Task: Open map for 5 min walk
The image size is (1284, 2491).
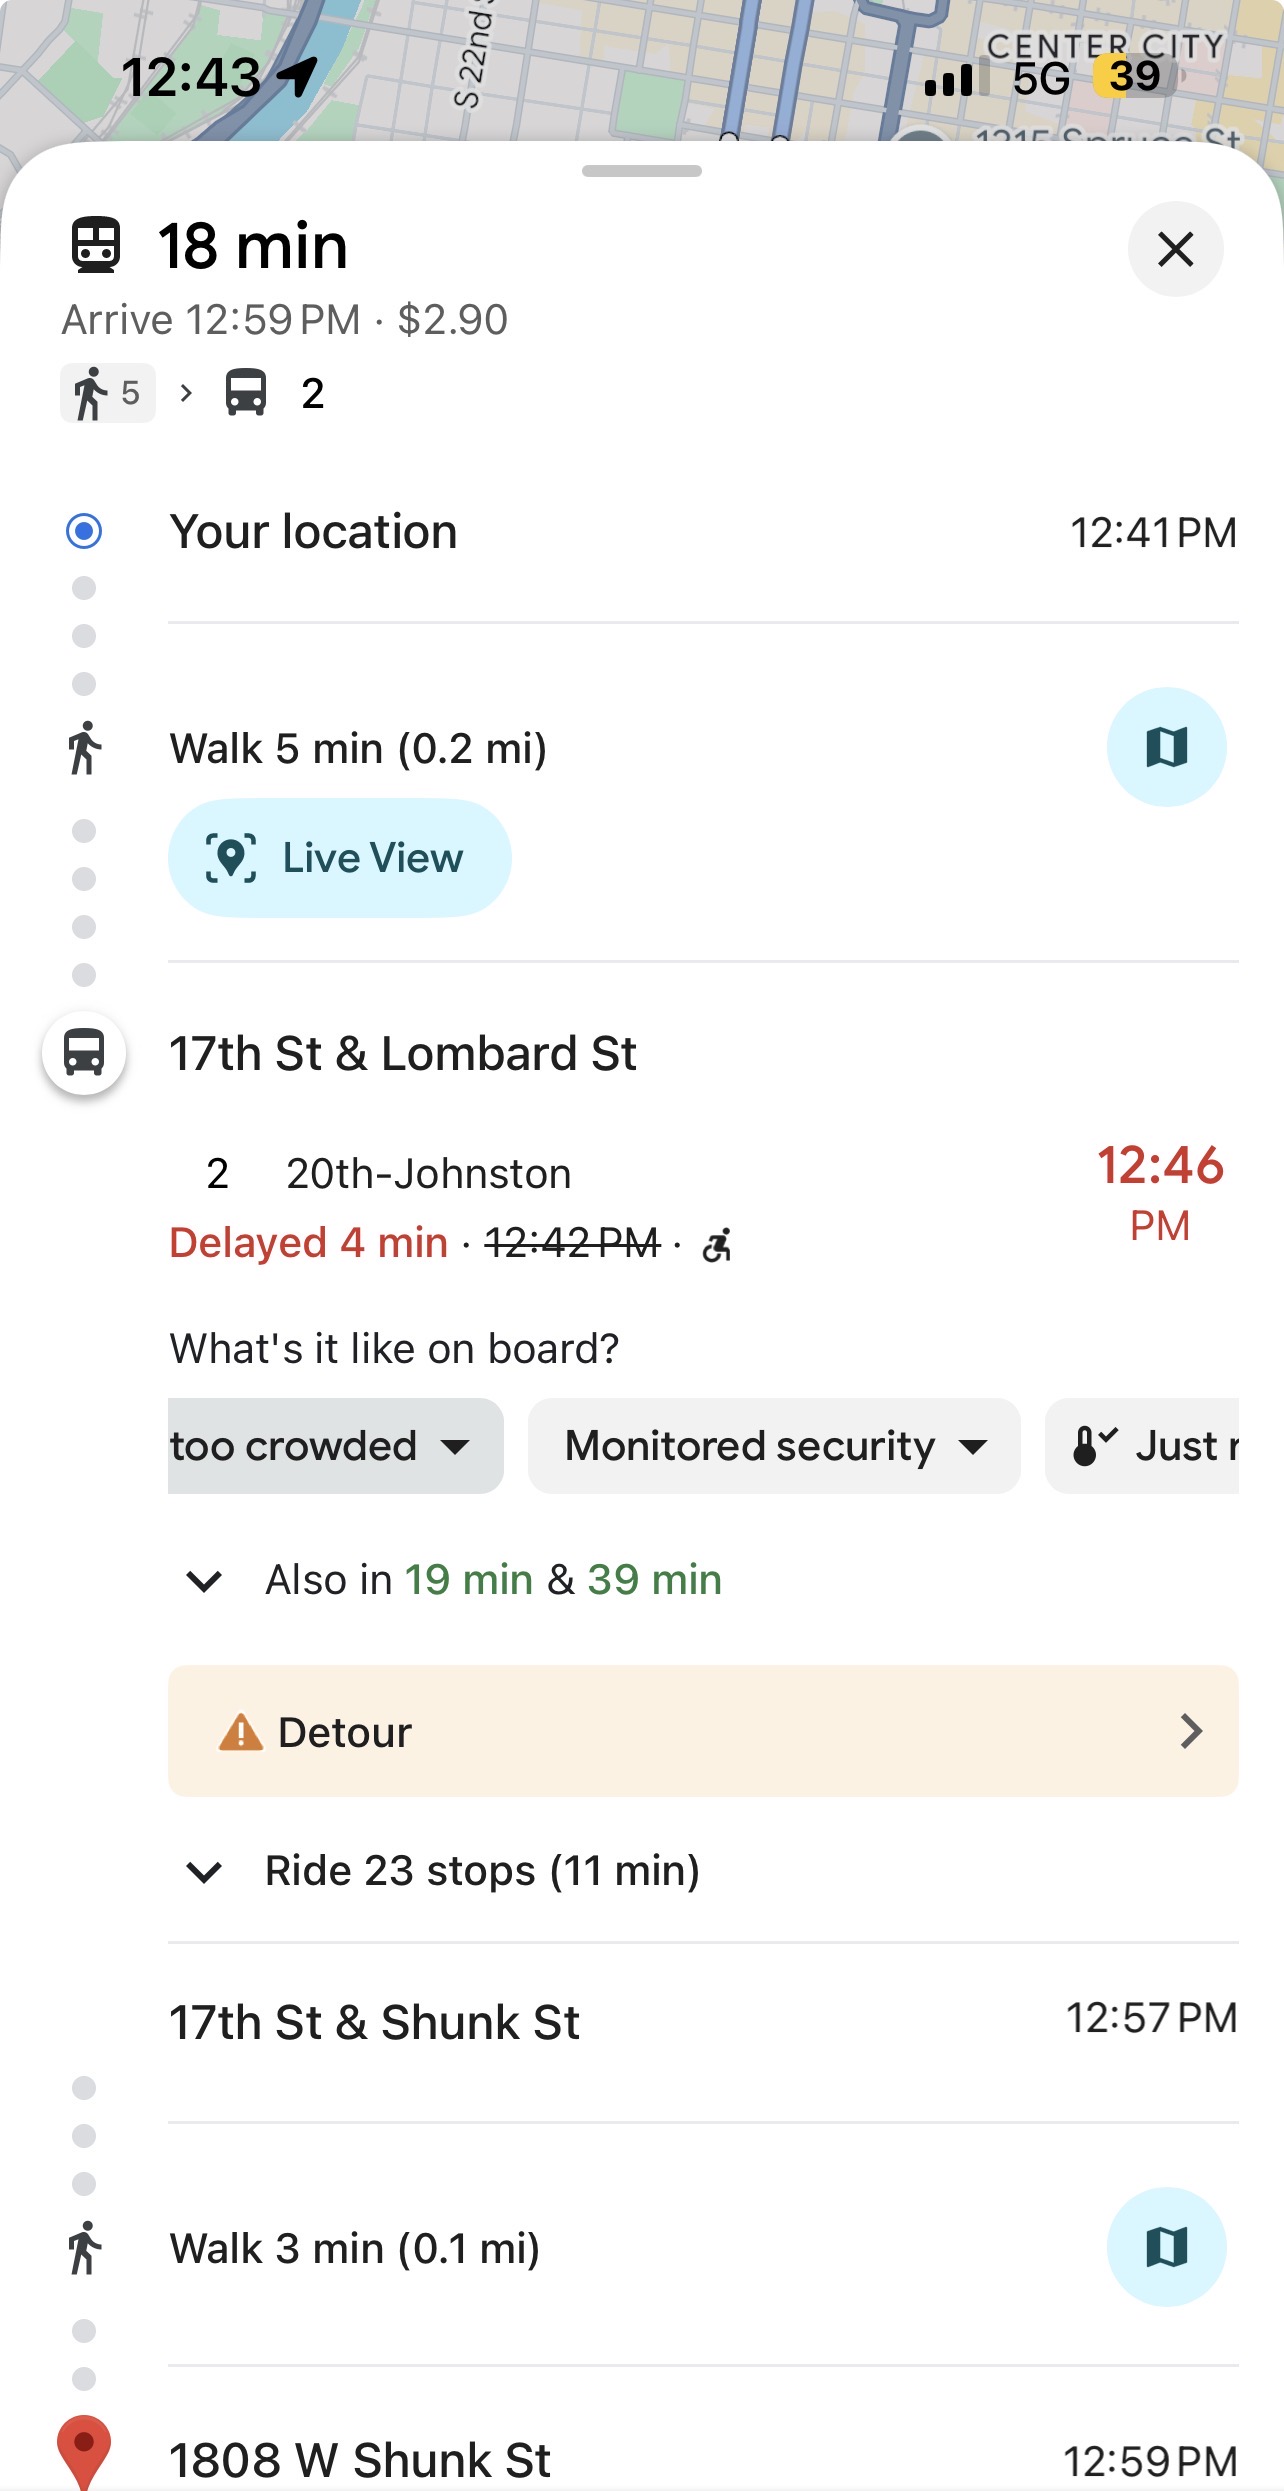Action: (1166, 747)
